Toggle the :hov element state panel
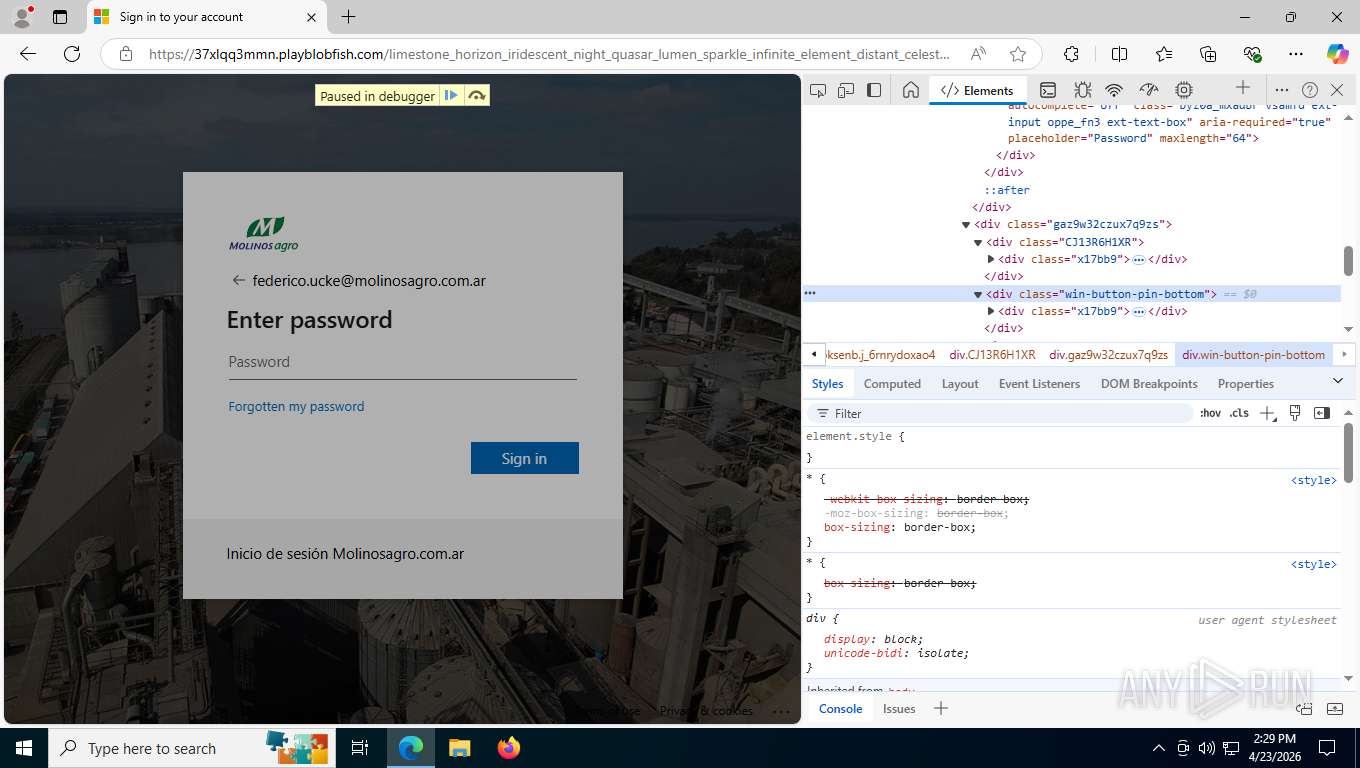 click(x=1210, y=414)
